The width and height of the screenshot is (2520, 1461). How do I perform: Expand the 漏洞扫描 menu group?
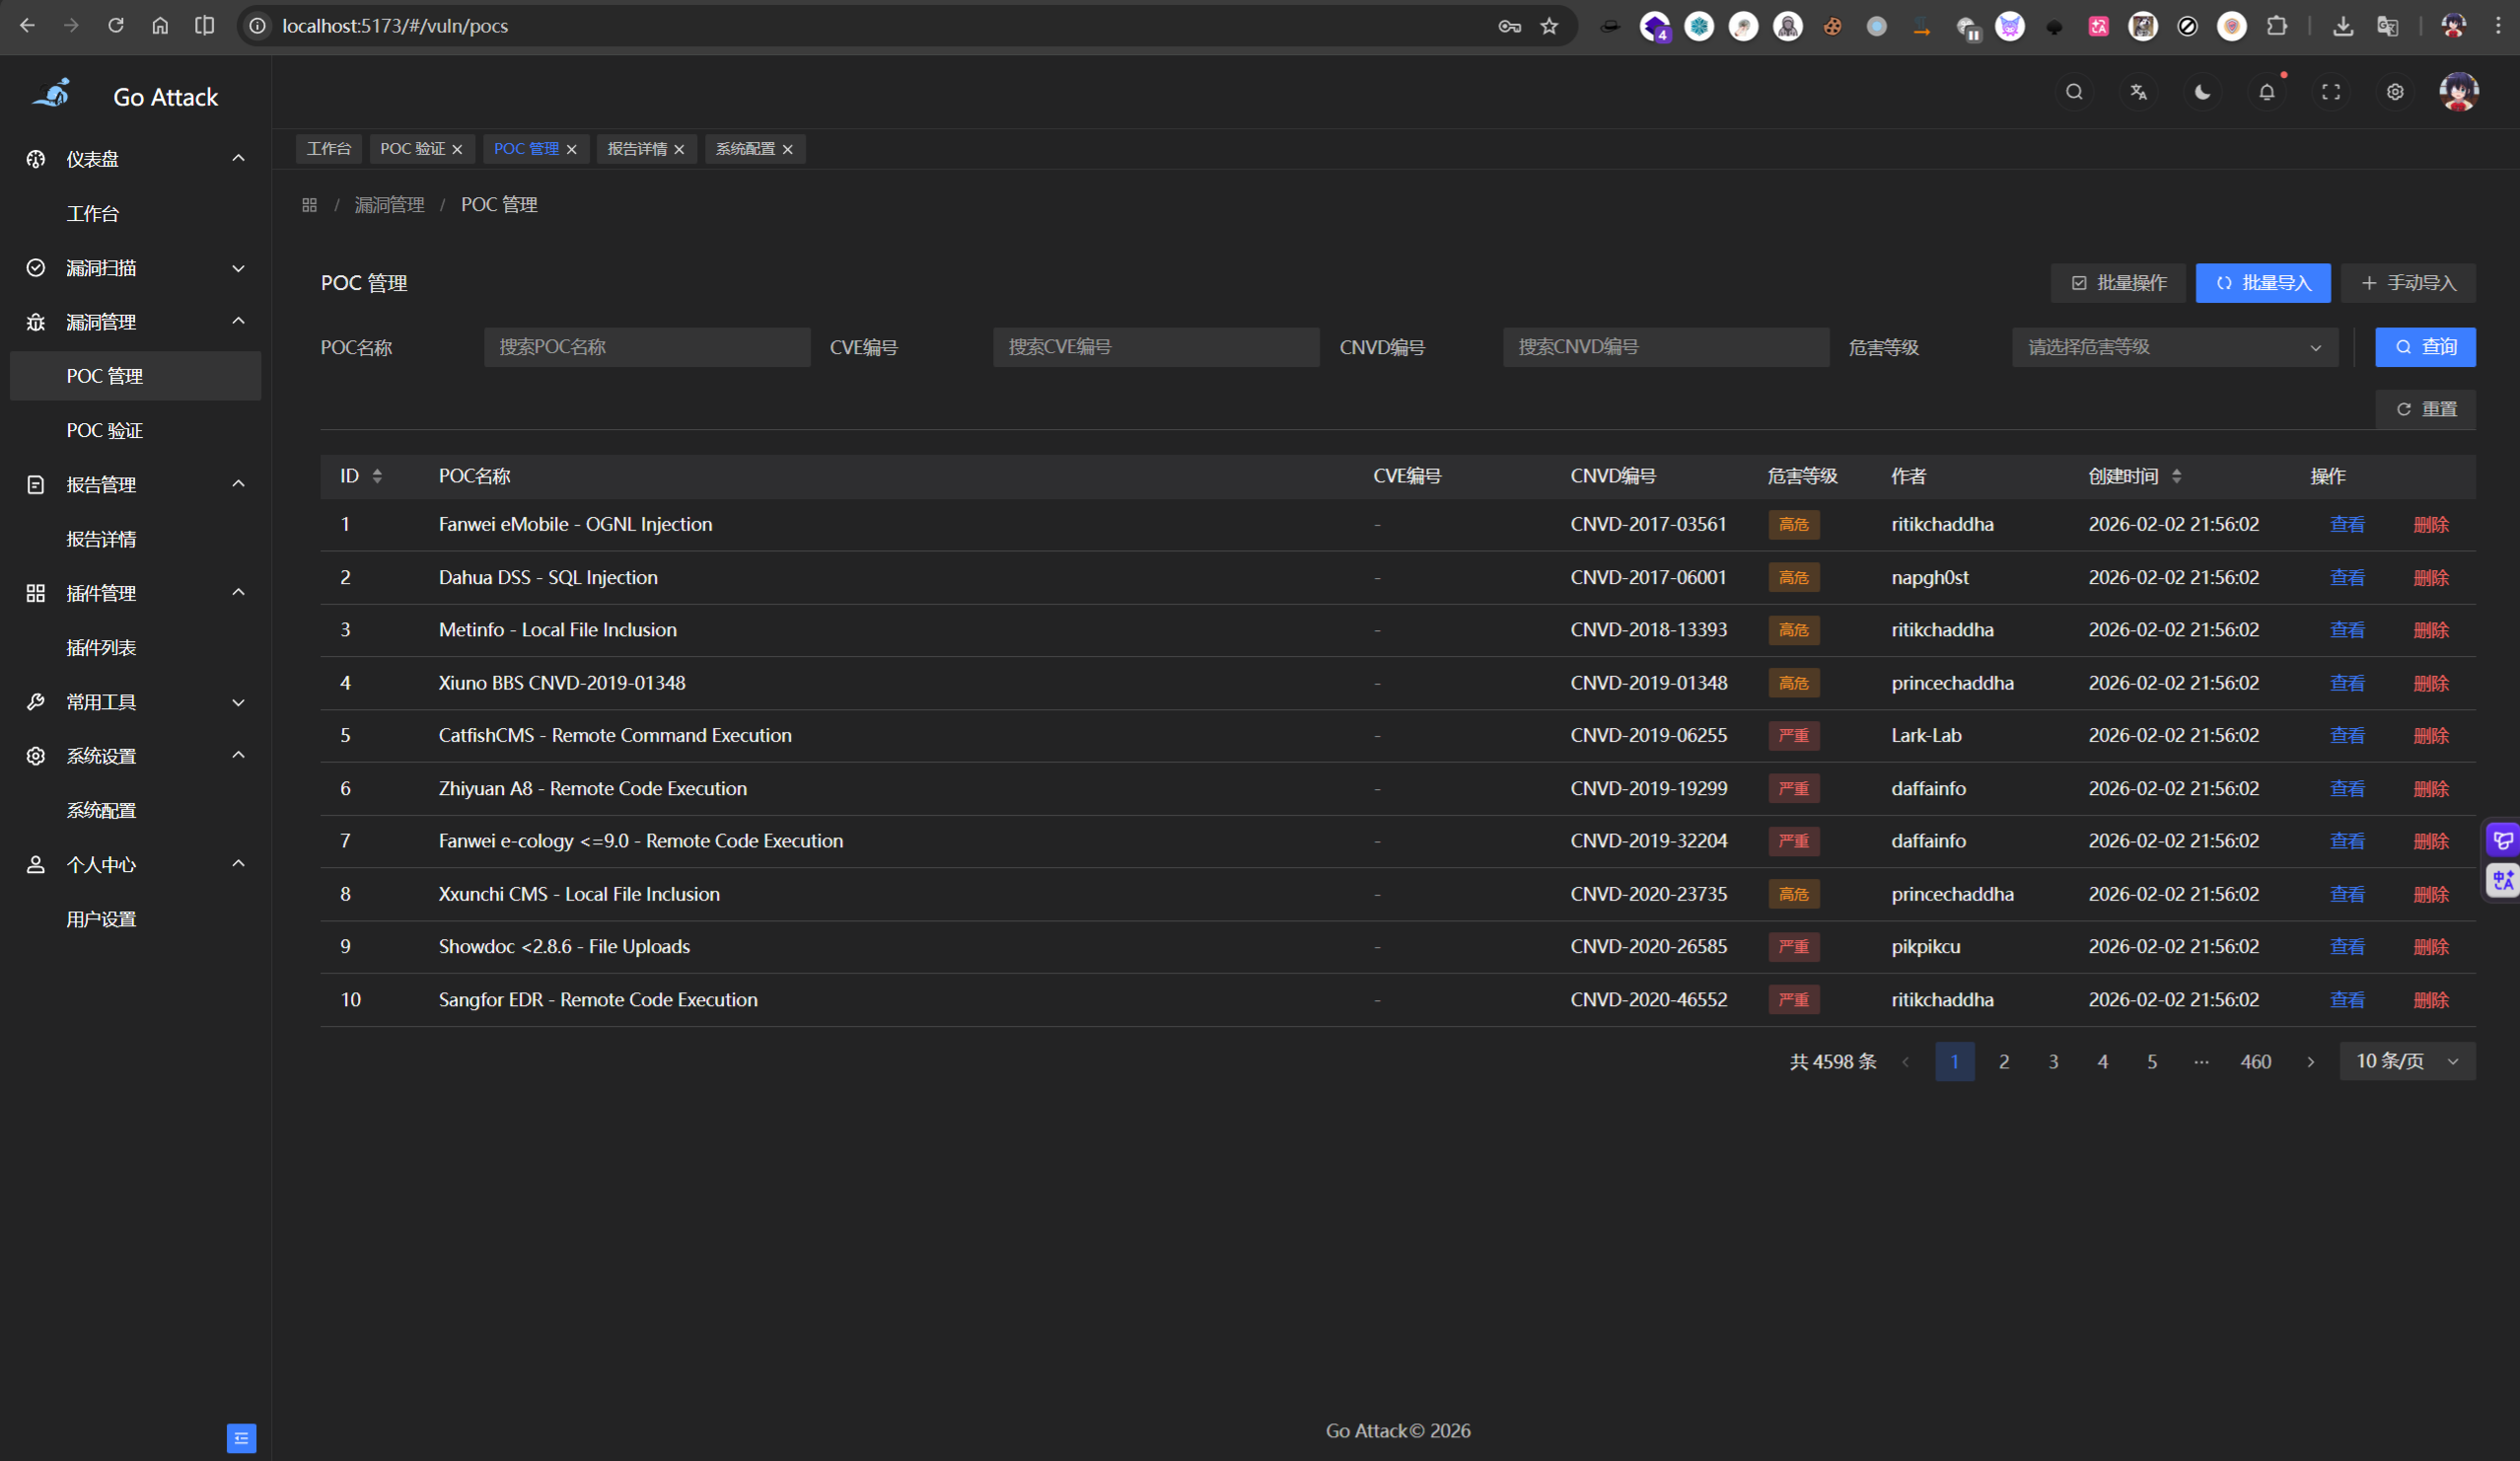tap(135, 268)
